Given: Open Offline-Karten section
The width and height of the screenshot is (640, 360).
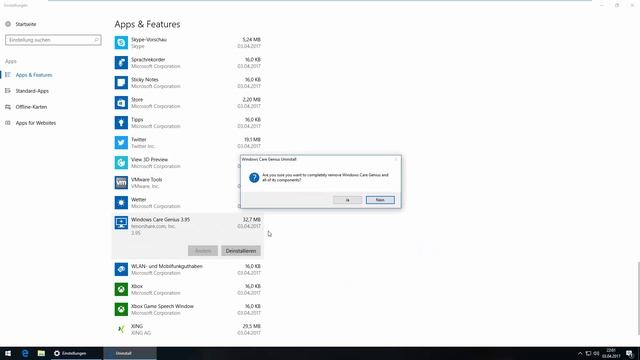Looking at the screenshot, I should click(x=31, y=107).
